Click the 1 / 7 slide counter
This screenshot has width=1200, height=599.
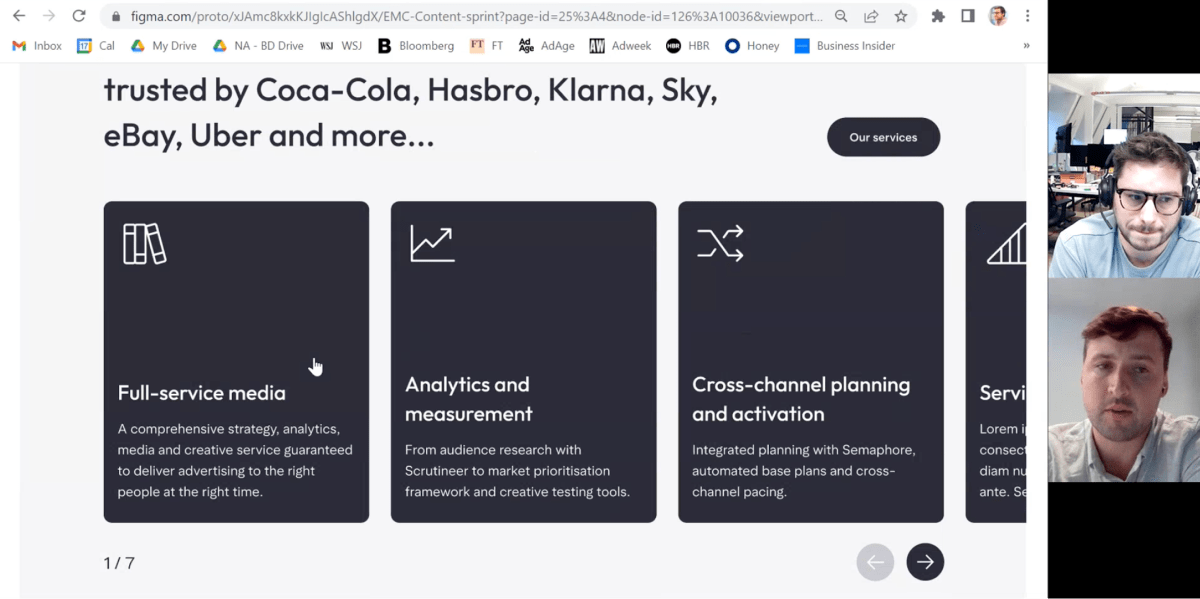click(119, 563)
